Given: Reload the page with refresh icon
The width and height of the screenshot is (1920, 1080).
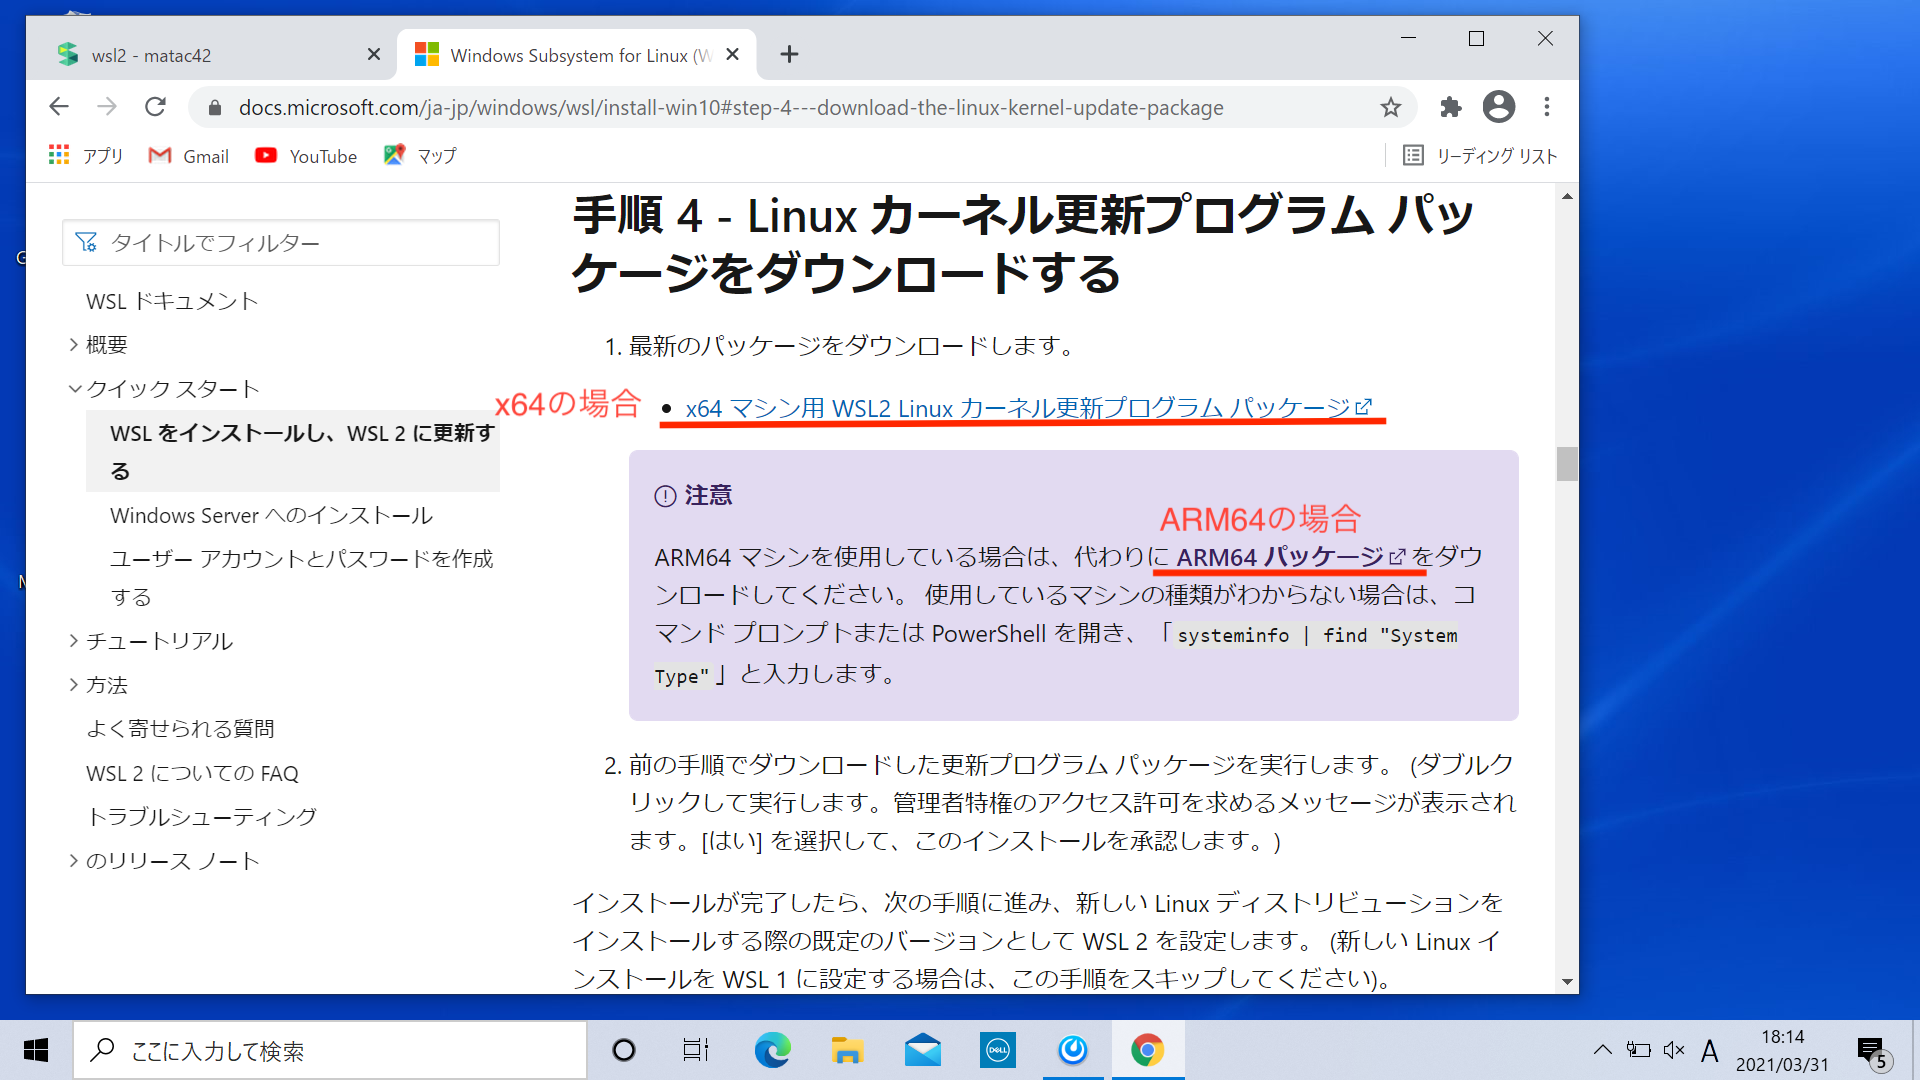Looking at the screenshot, I should click(155, 107).
